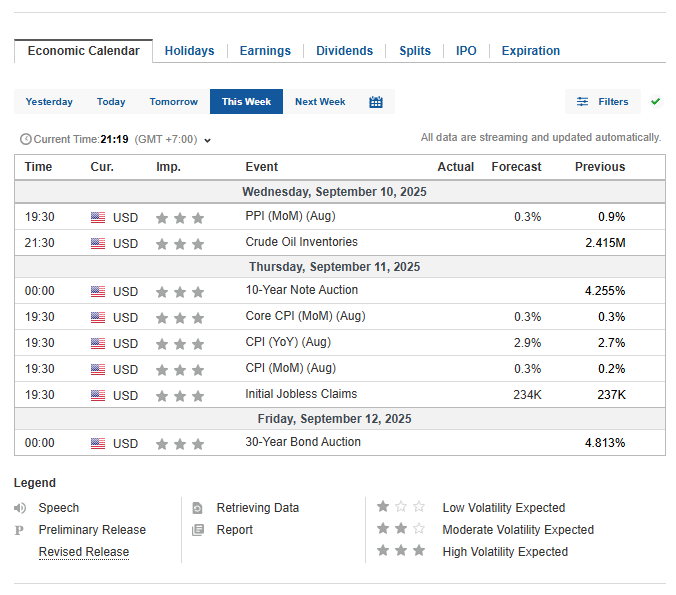Switch to Yesterday's events
Viewport: 676px width, 595px height.
(x=49, y=102)
